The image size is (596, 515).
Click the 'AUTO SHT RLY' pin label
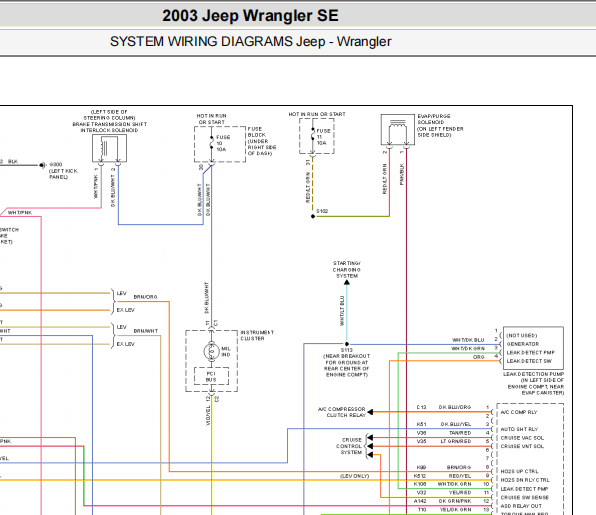pos(519,429)
